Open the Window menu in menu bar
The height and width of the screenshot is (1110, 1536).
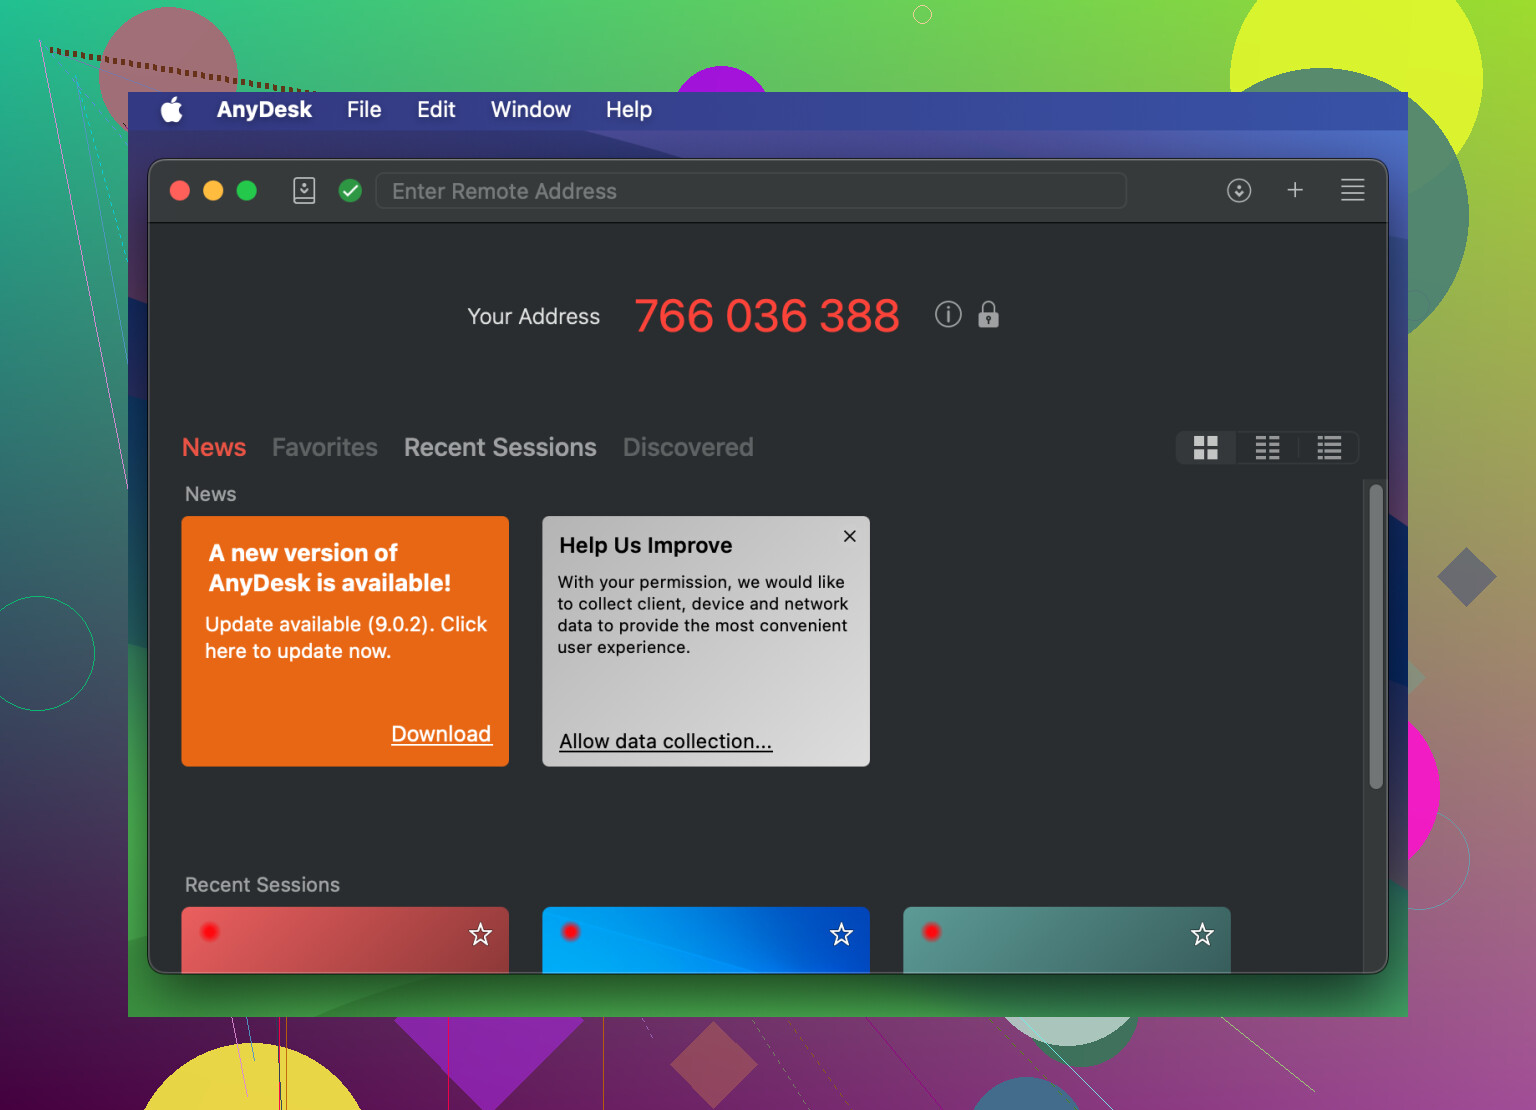[x=530, y=110]
